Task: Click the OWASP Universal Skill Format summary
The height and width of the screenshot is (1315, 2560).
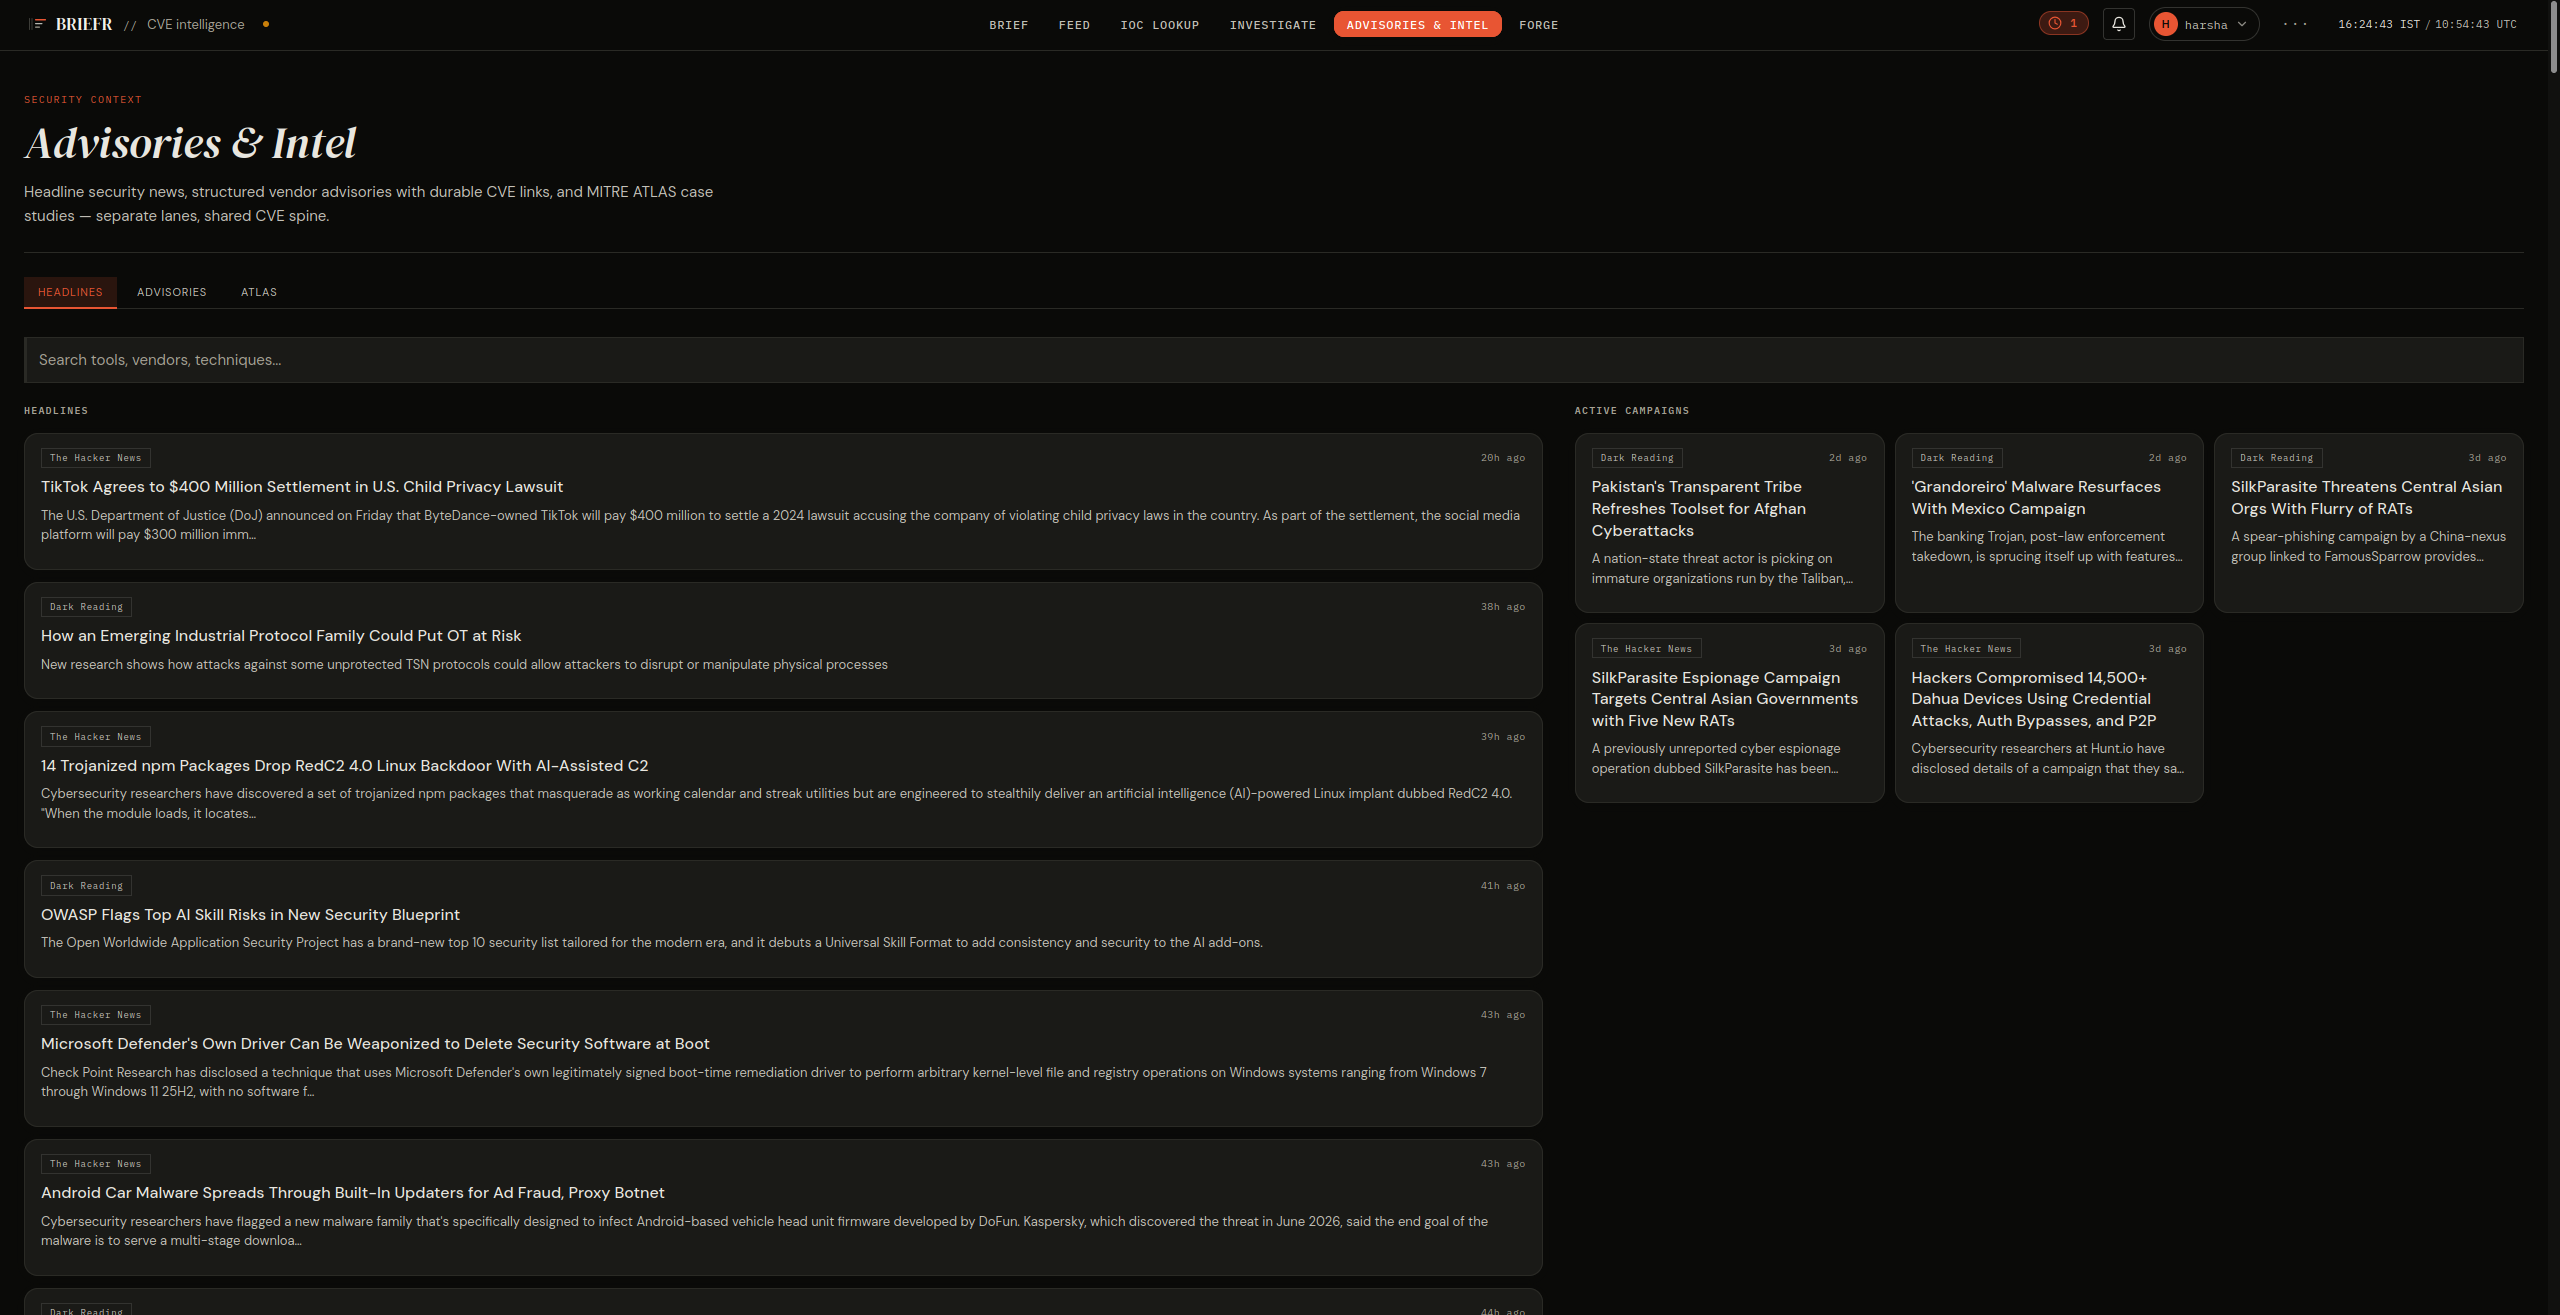Action: pyautogui.click(x=652, y=943)
